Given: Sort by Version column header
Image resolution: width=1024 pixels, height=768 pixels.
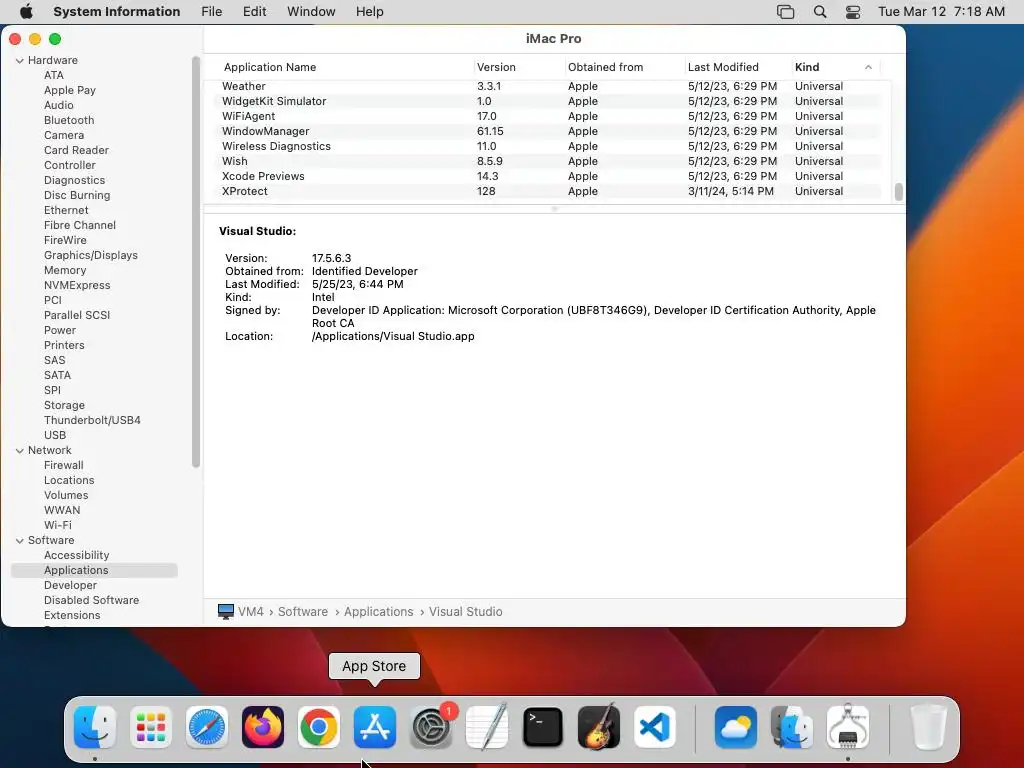Looking at the screenshot, I should coord(496,67).
